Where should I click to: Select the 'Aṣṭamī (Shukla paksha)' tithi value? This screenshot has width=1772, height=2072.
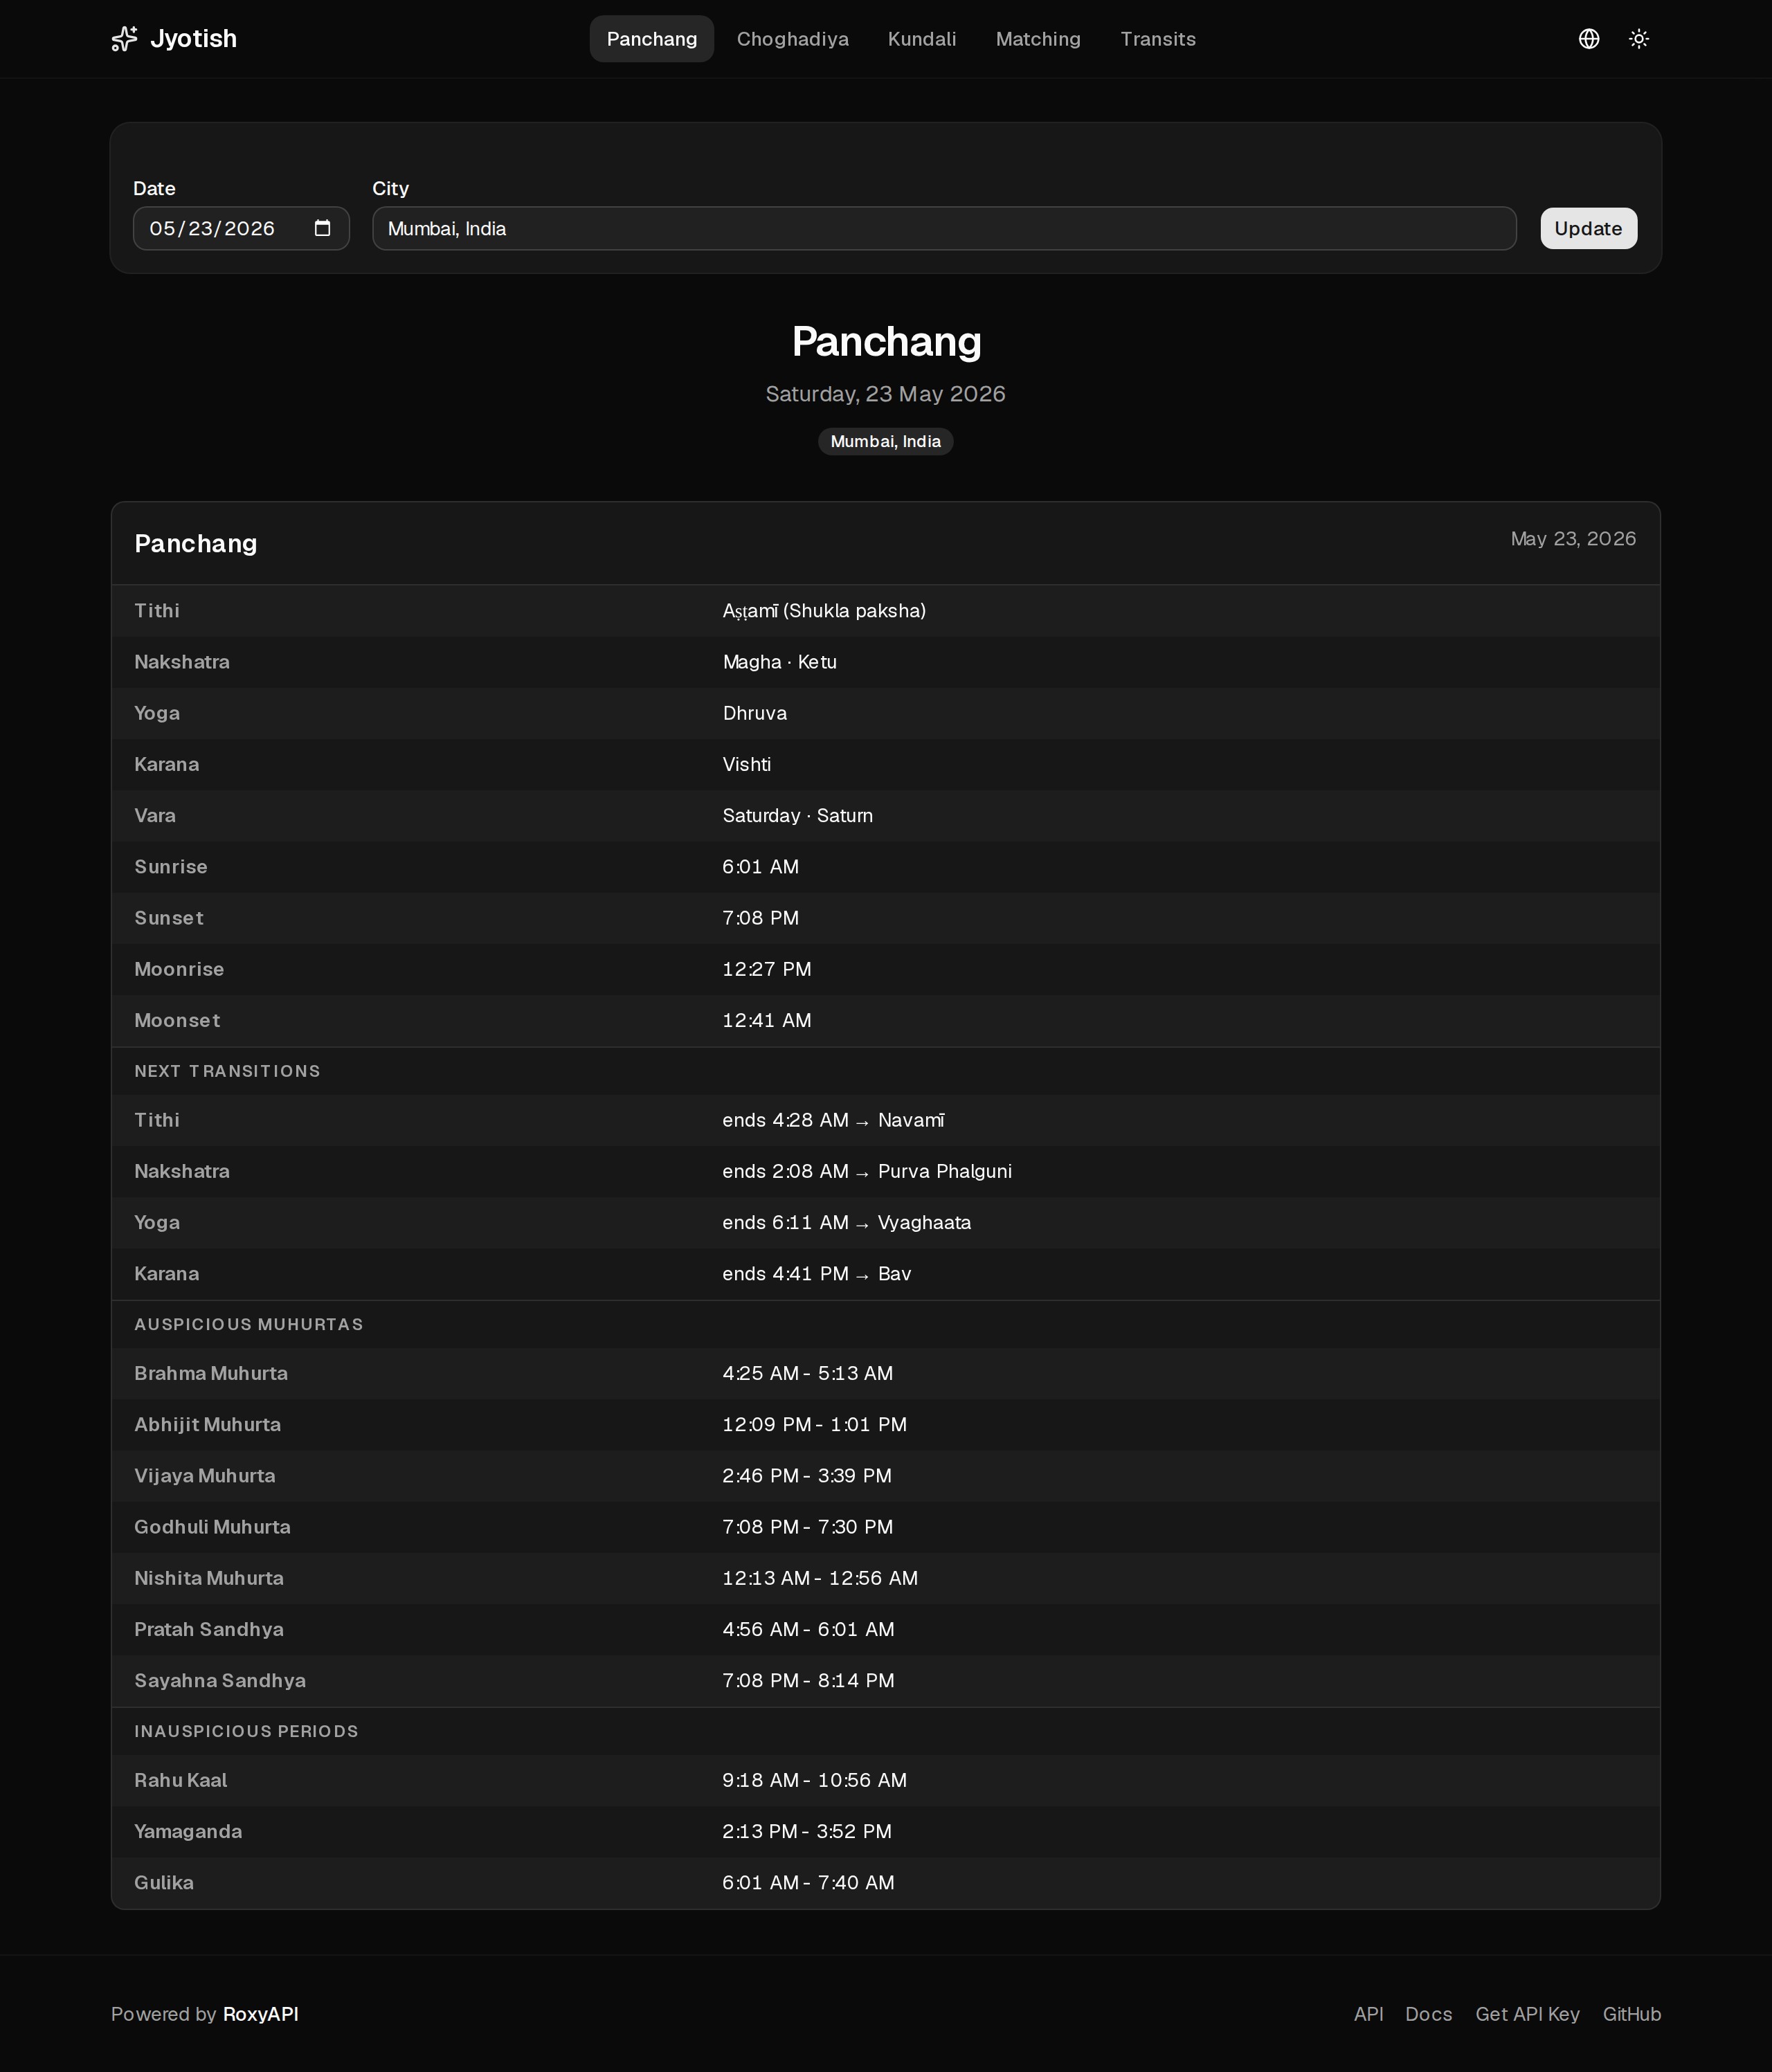point(824,611)
